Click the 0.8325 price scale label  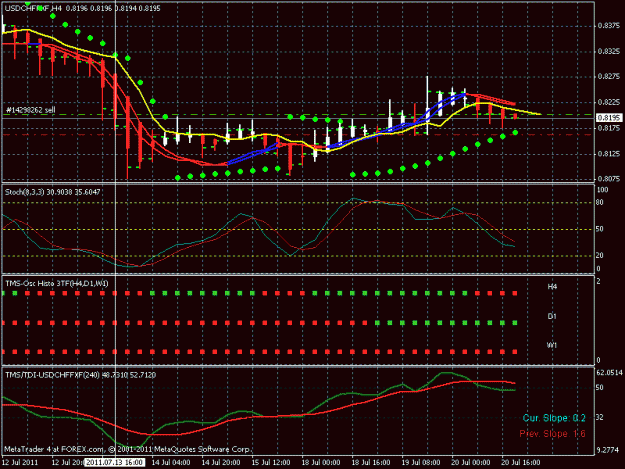[609, 51]
